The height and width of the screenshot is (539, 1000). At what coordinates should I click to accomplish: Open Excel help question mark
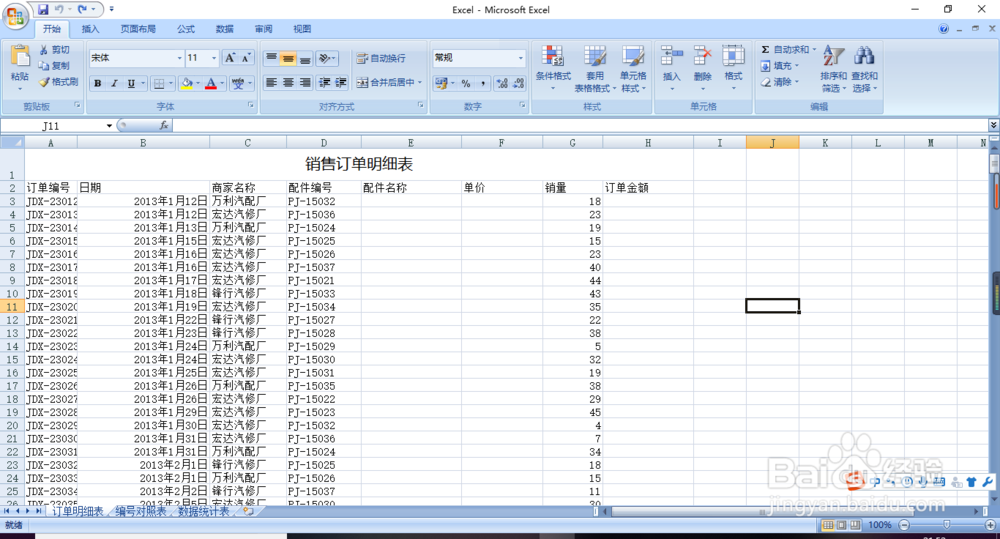pyautogui.click(x=943, y=29)
